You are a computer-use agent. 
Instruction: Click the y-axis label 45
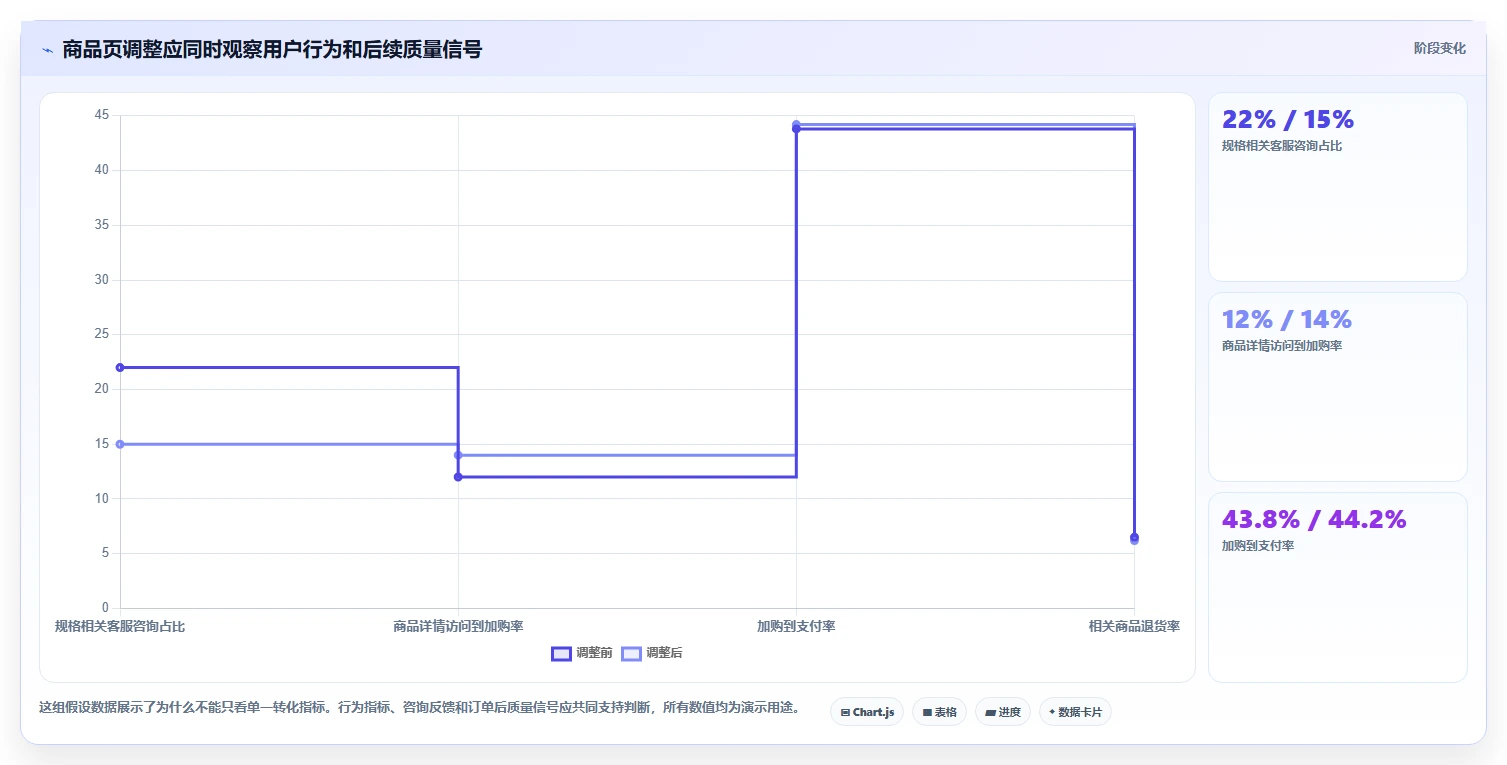(x=102, y=115)
